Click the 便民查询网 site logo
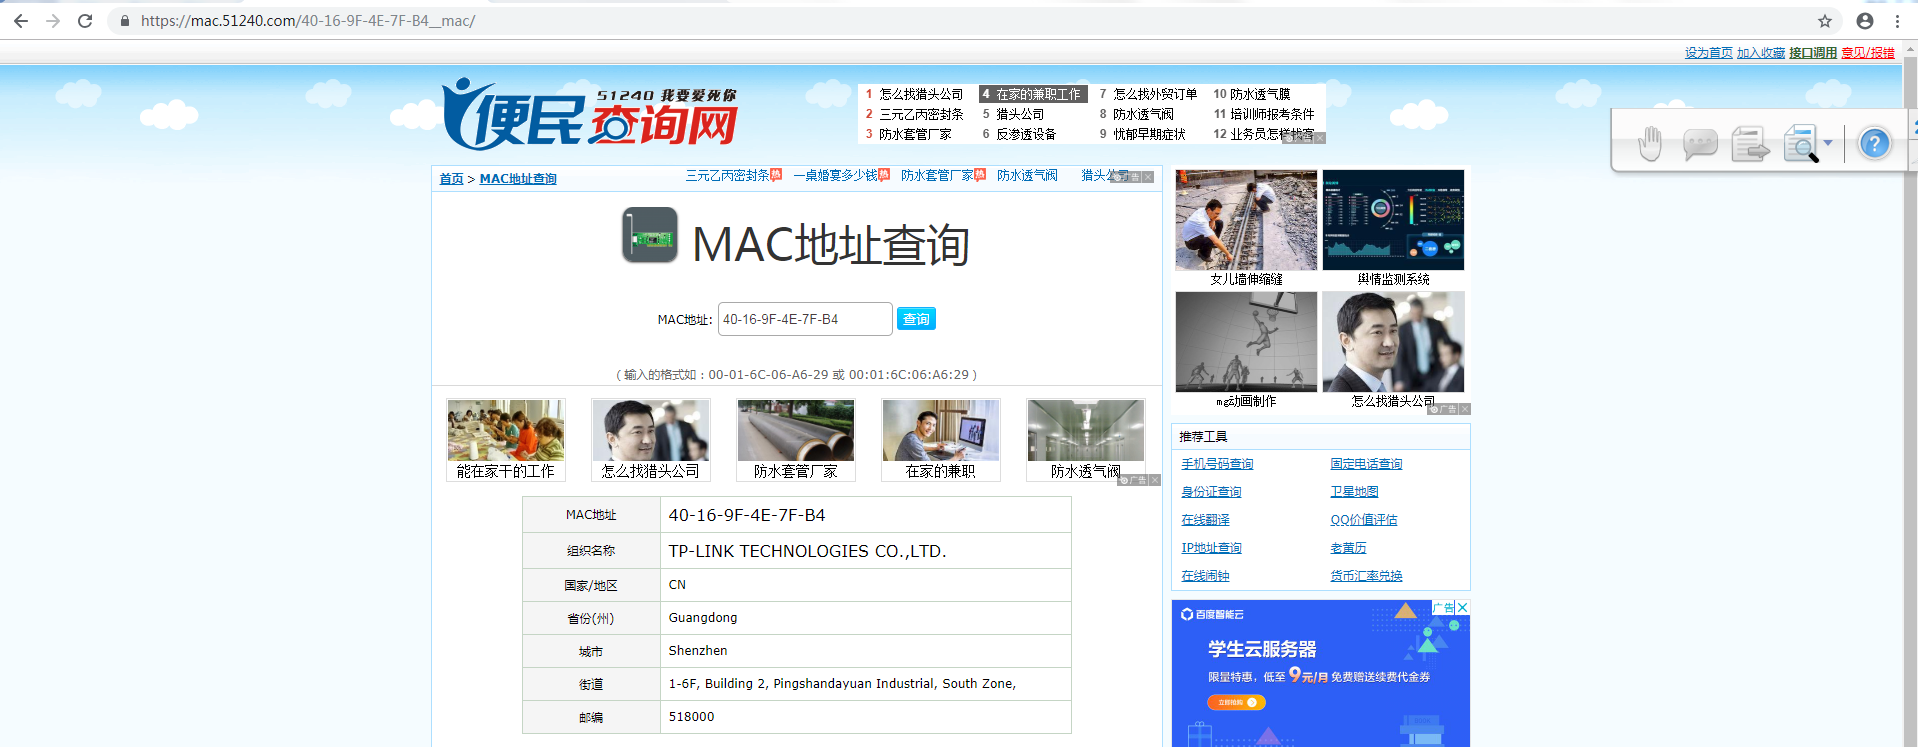 pos(590,114)
